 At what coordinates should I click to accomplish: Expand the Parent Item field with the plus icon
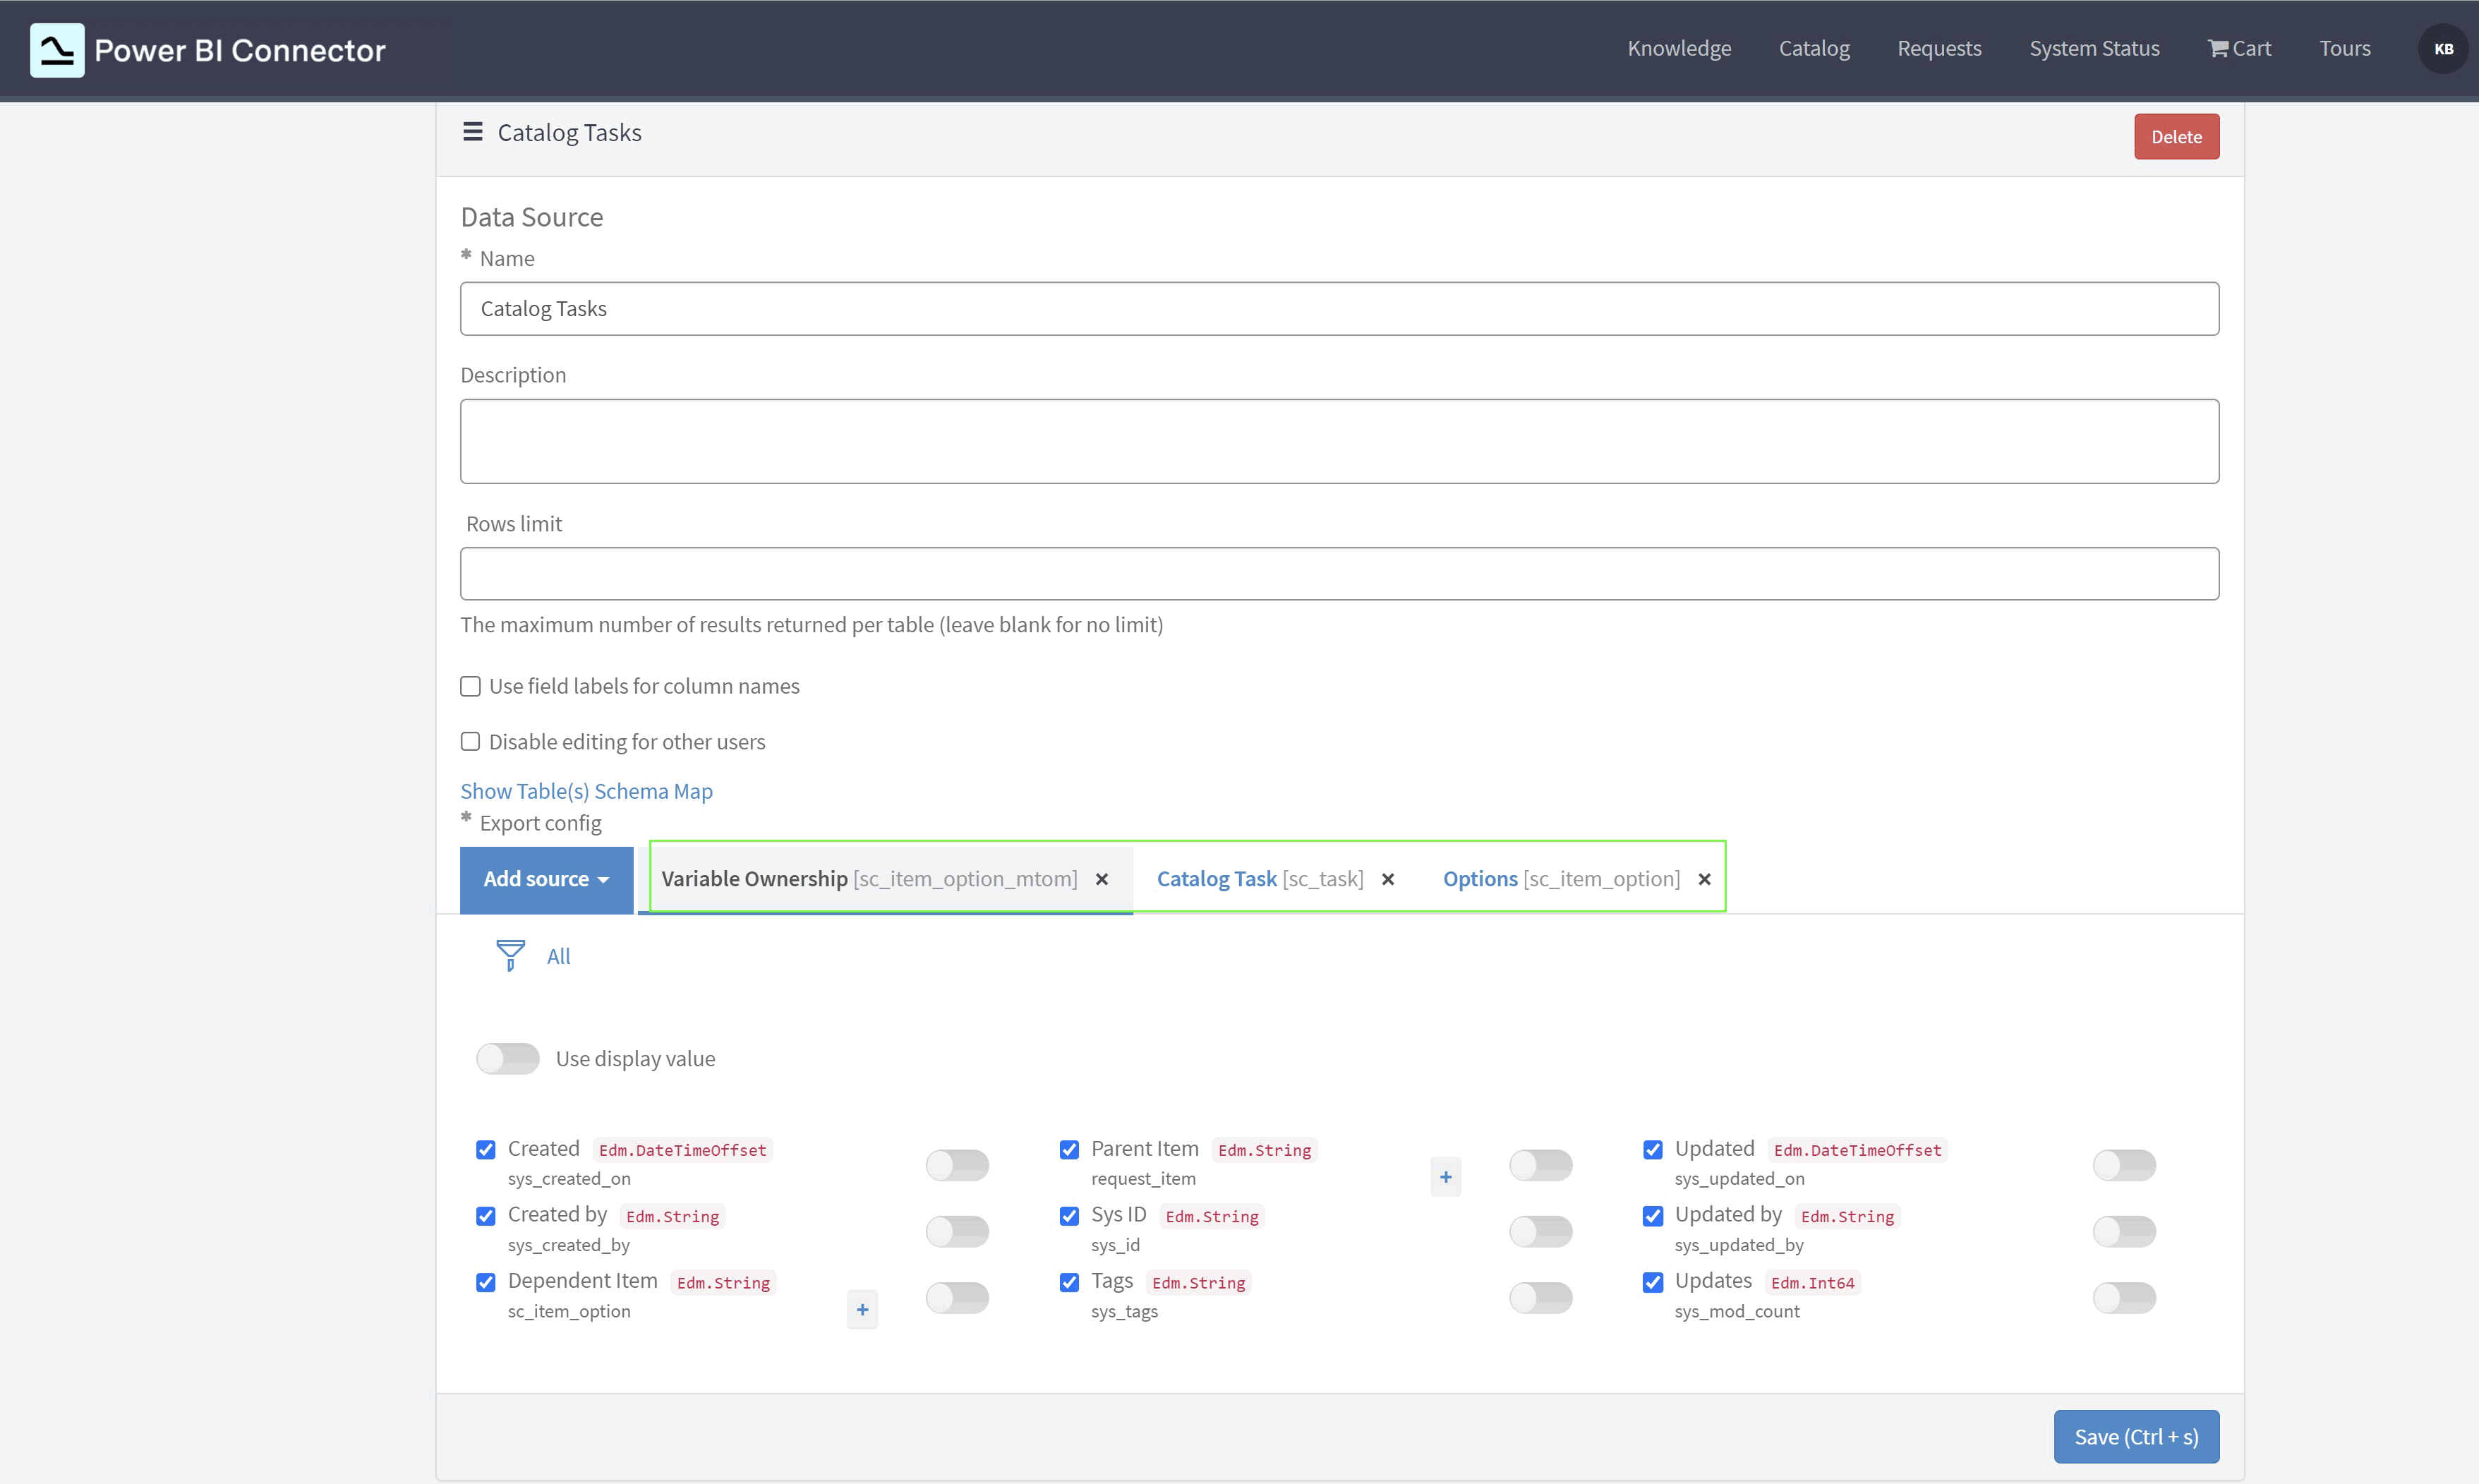(x=1445, y=1177)
